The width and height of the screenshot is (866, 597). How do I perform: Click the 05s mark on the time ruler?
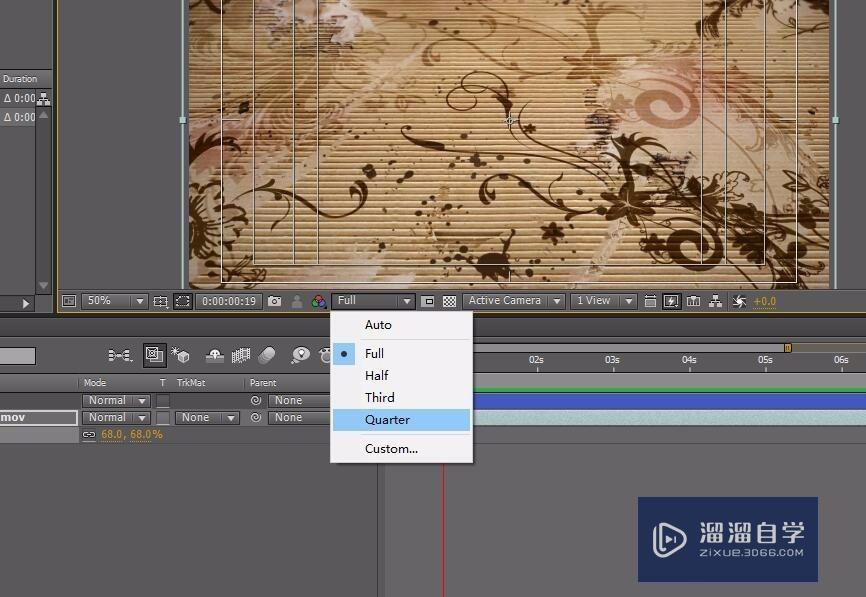(x=765, y=360)
